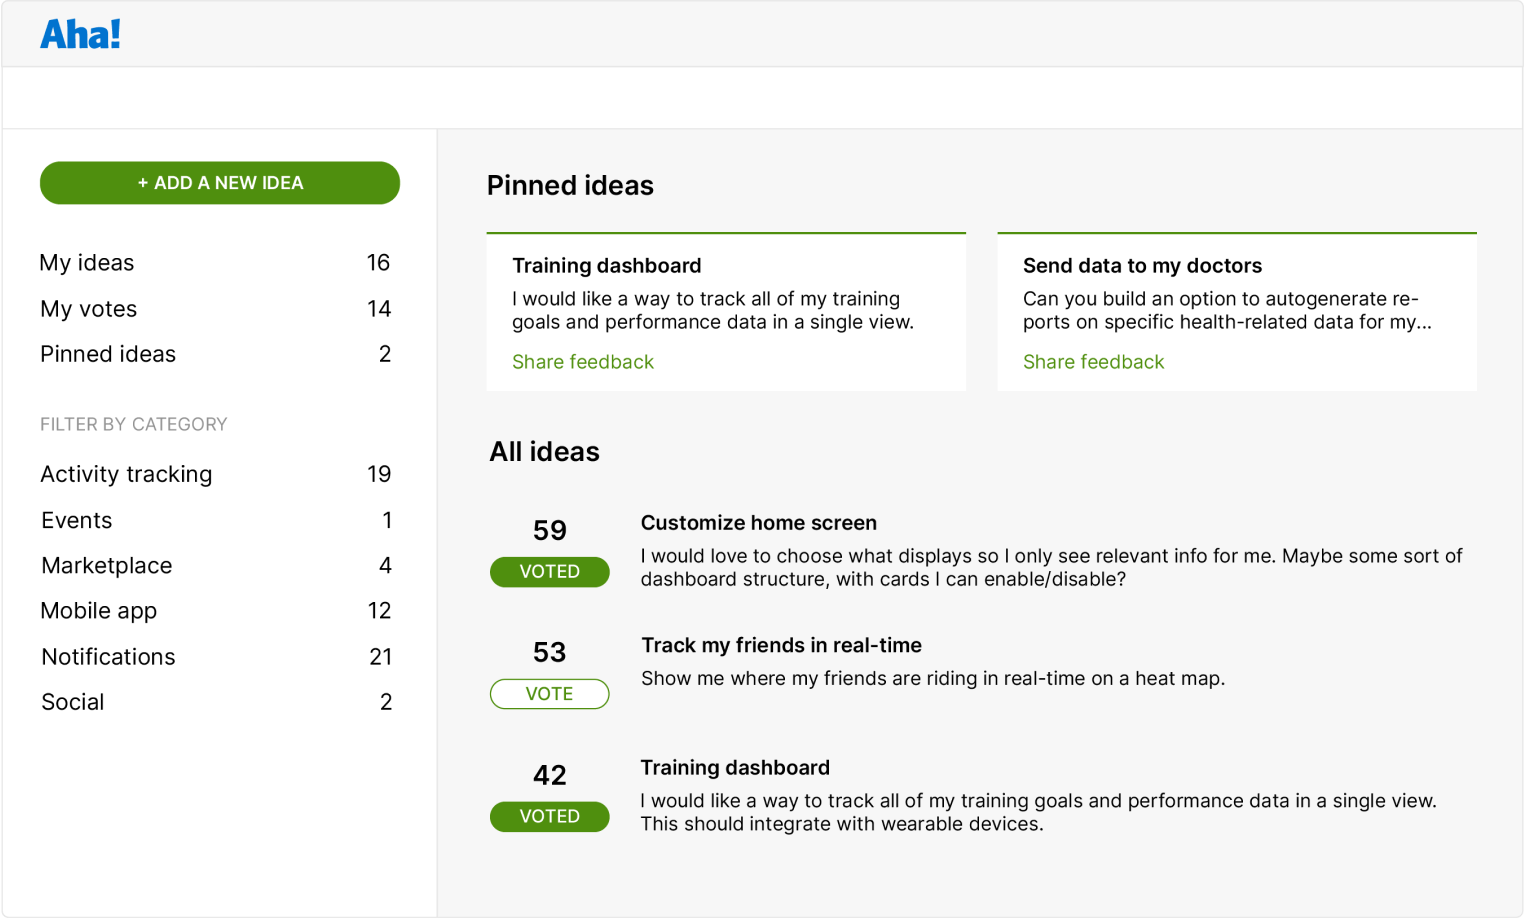Remove your vote from the Training dashboard idea
Screen dimensions: 1524x918
pos(549,816)
